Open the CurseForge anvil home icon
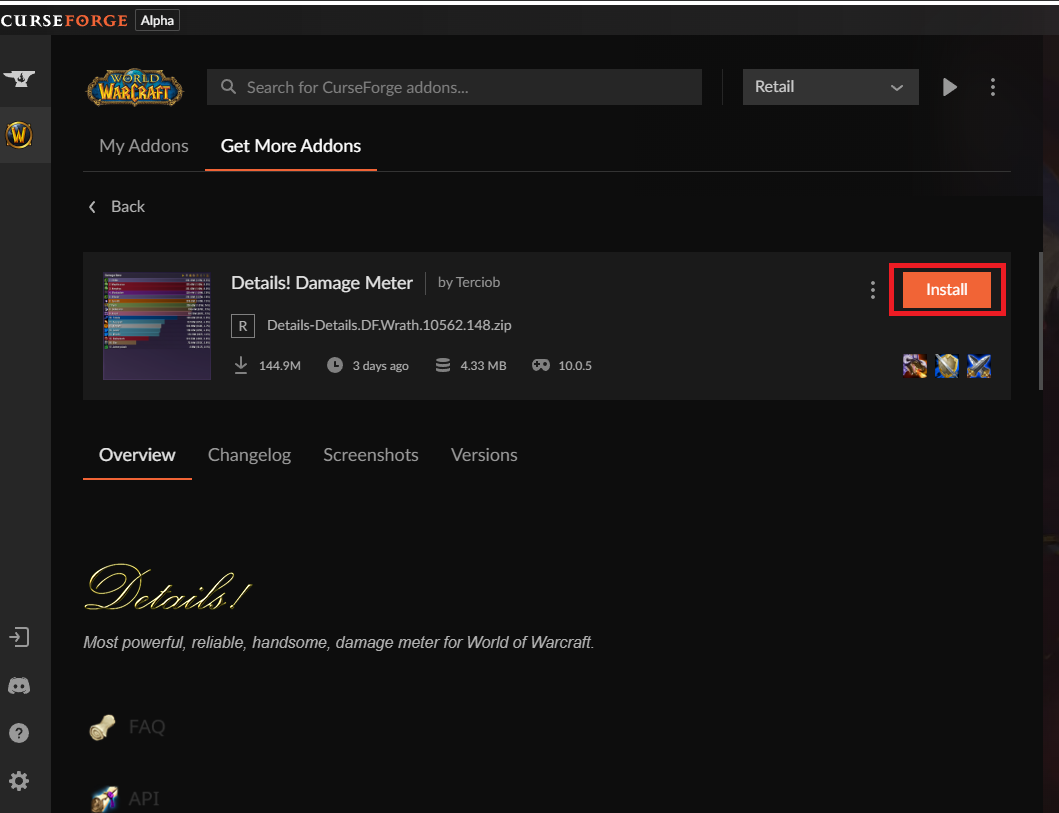 point(19,79)
